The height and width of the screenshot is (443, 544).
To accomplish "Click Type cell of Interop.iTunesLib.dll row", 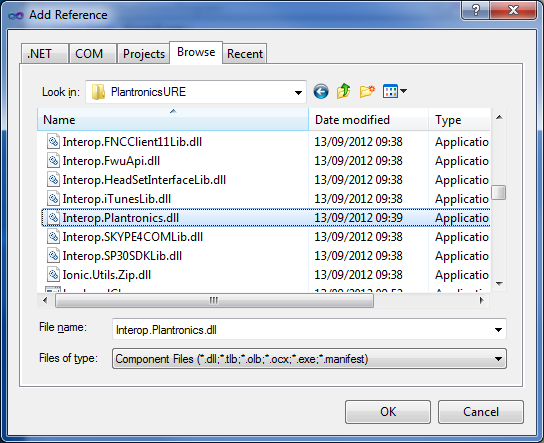I will click(462, 199).
